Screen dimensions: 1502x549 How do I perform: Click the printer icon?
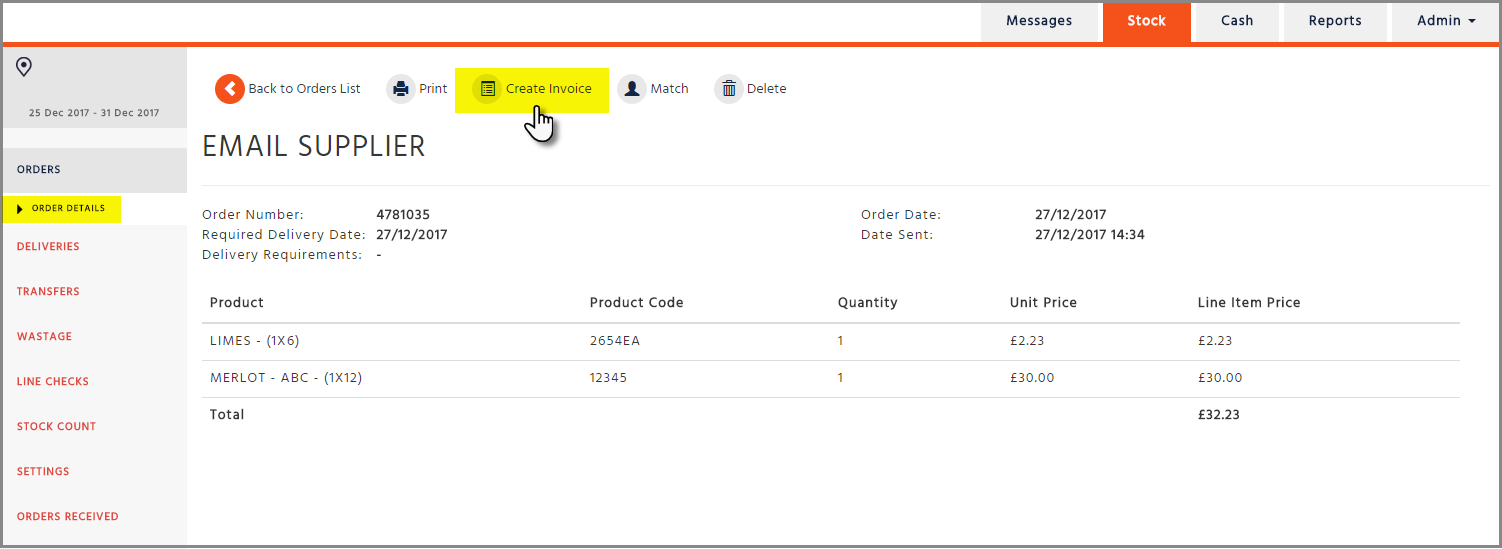coord(401,89)
